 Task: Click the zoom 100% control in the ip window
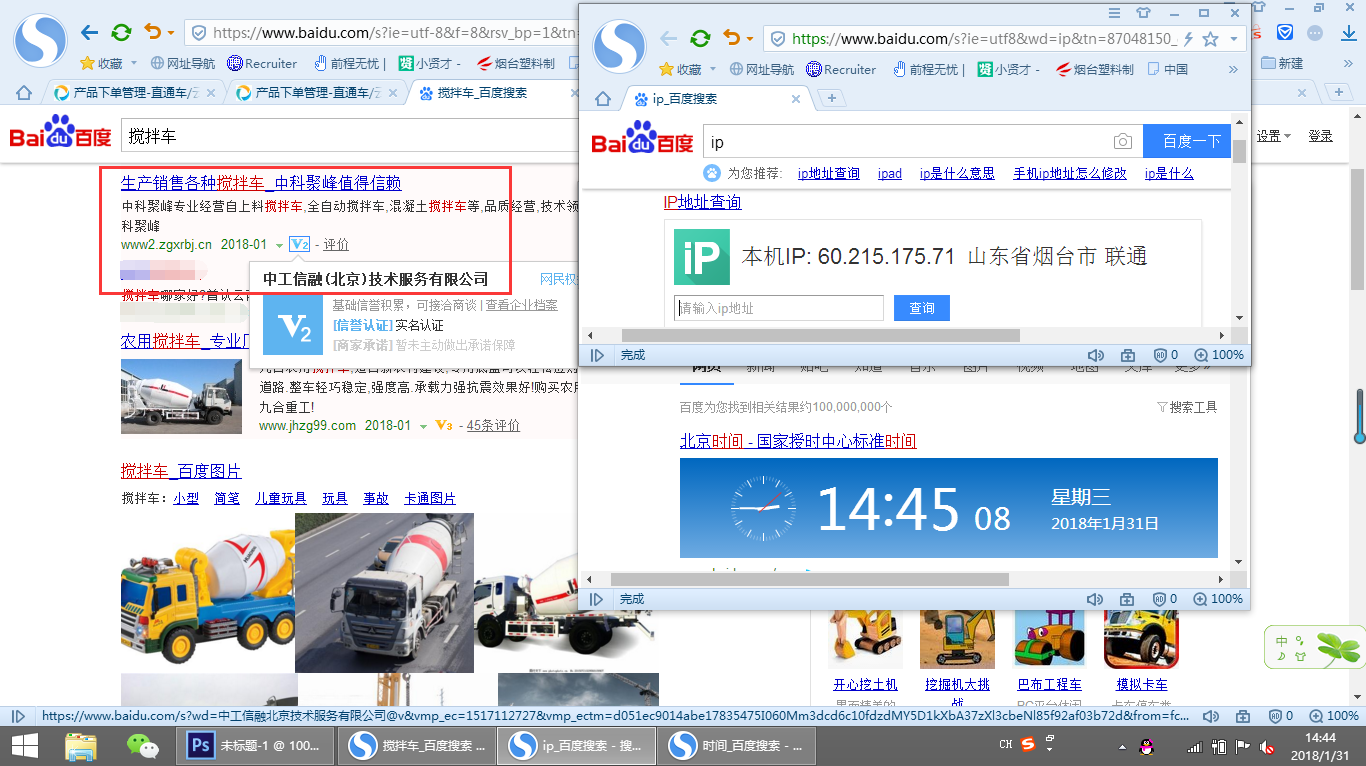pos(1219,355)
